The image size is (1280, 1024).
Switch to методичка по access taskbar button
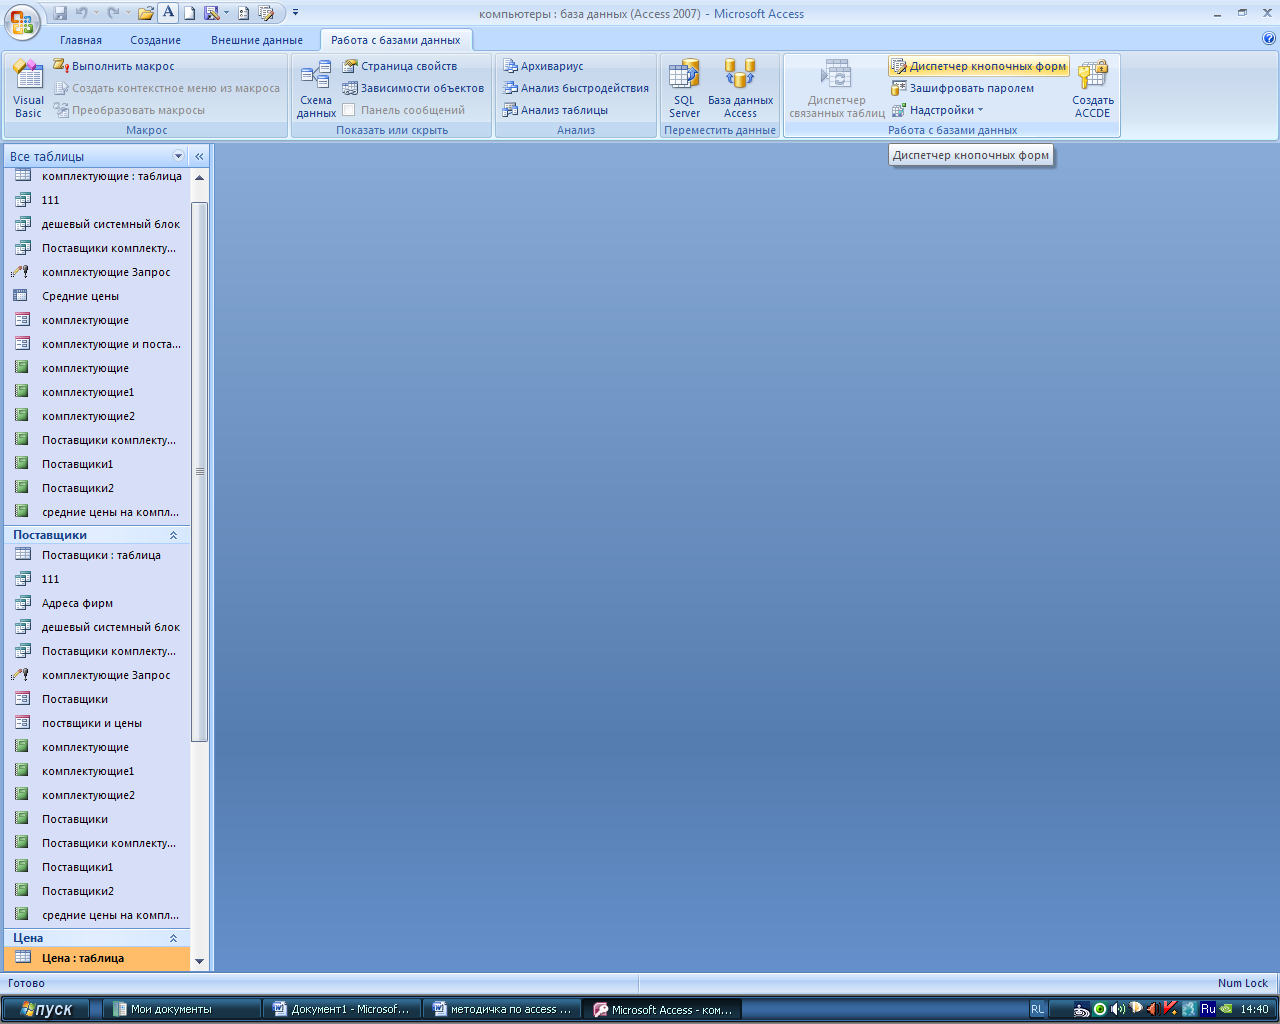coord(502,1009)
